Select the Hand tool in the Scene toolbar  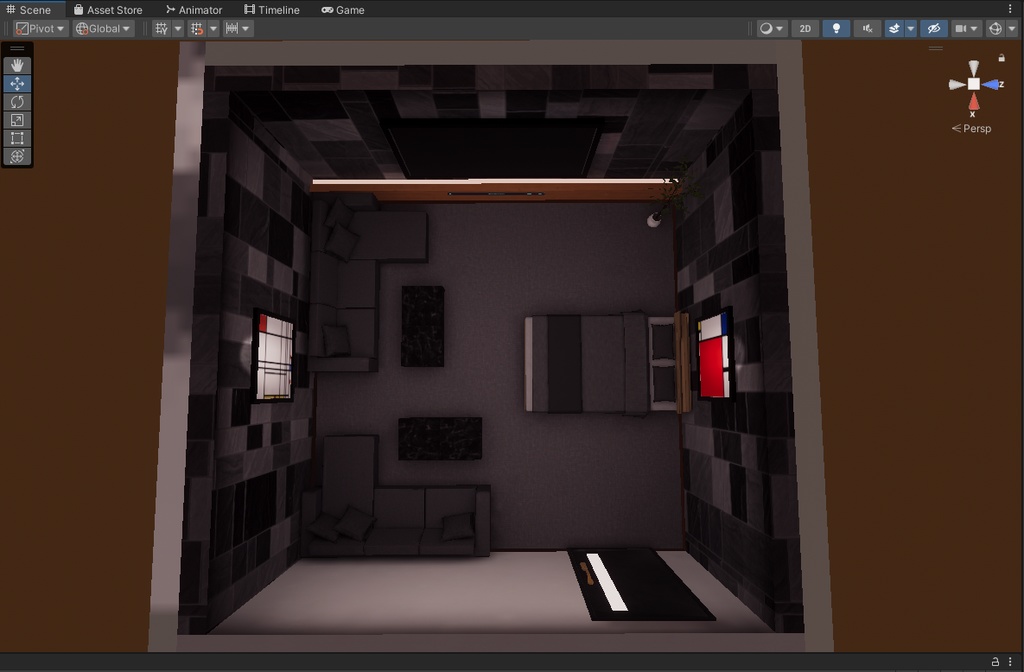coord(16,64)
